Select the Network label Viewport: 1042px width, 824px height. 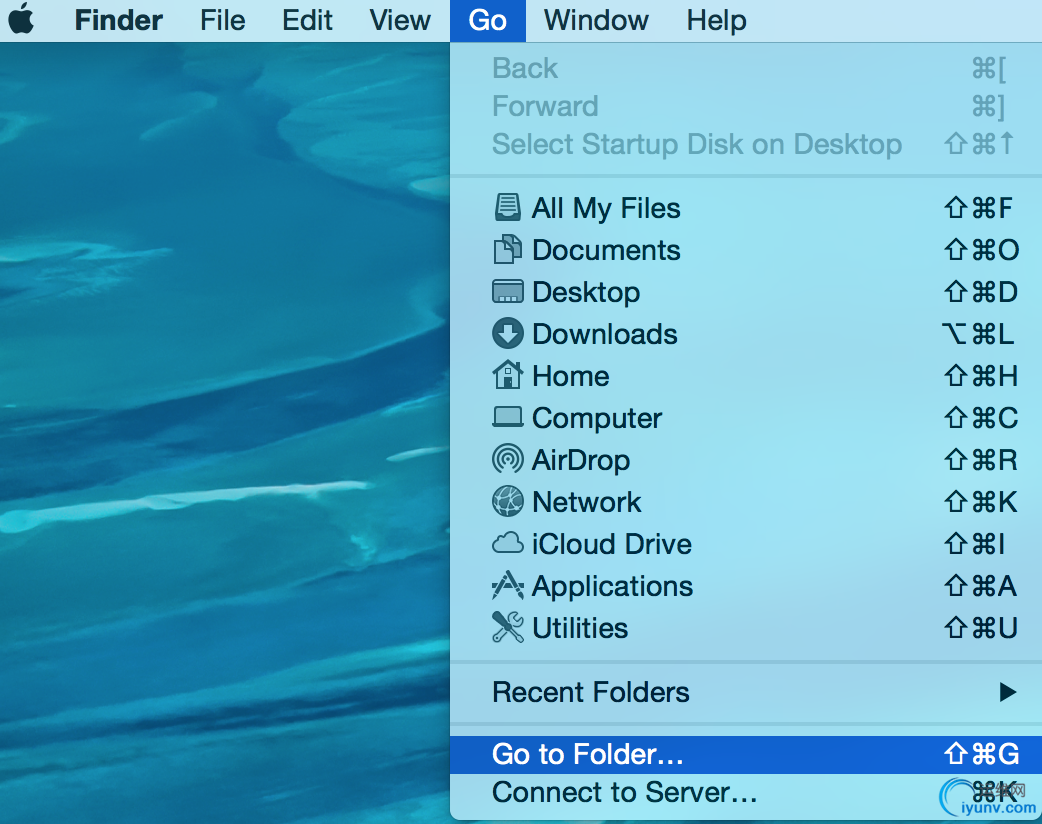(587, 502)
